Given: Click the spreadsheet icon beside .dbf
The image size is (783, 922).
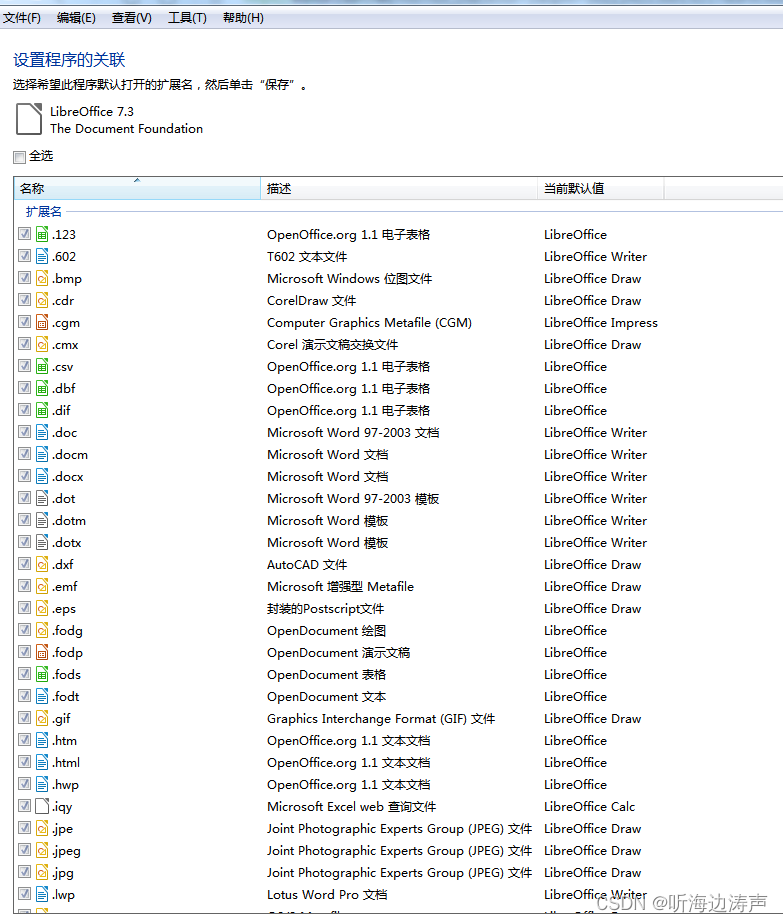Looking at the screenshot, I should 42,388.
